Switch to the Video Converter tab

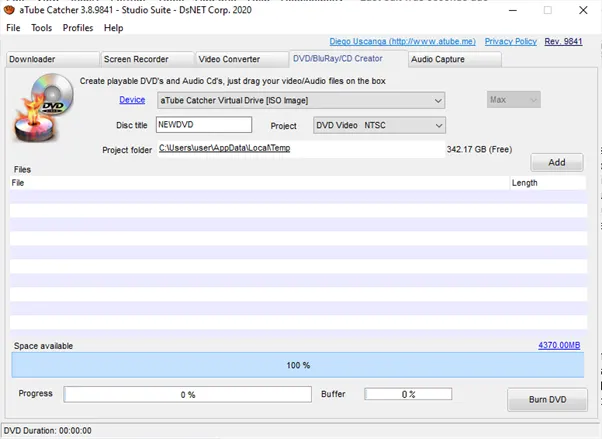(242, 59)
